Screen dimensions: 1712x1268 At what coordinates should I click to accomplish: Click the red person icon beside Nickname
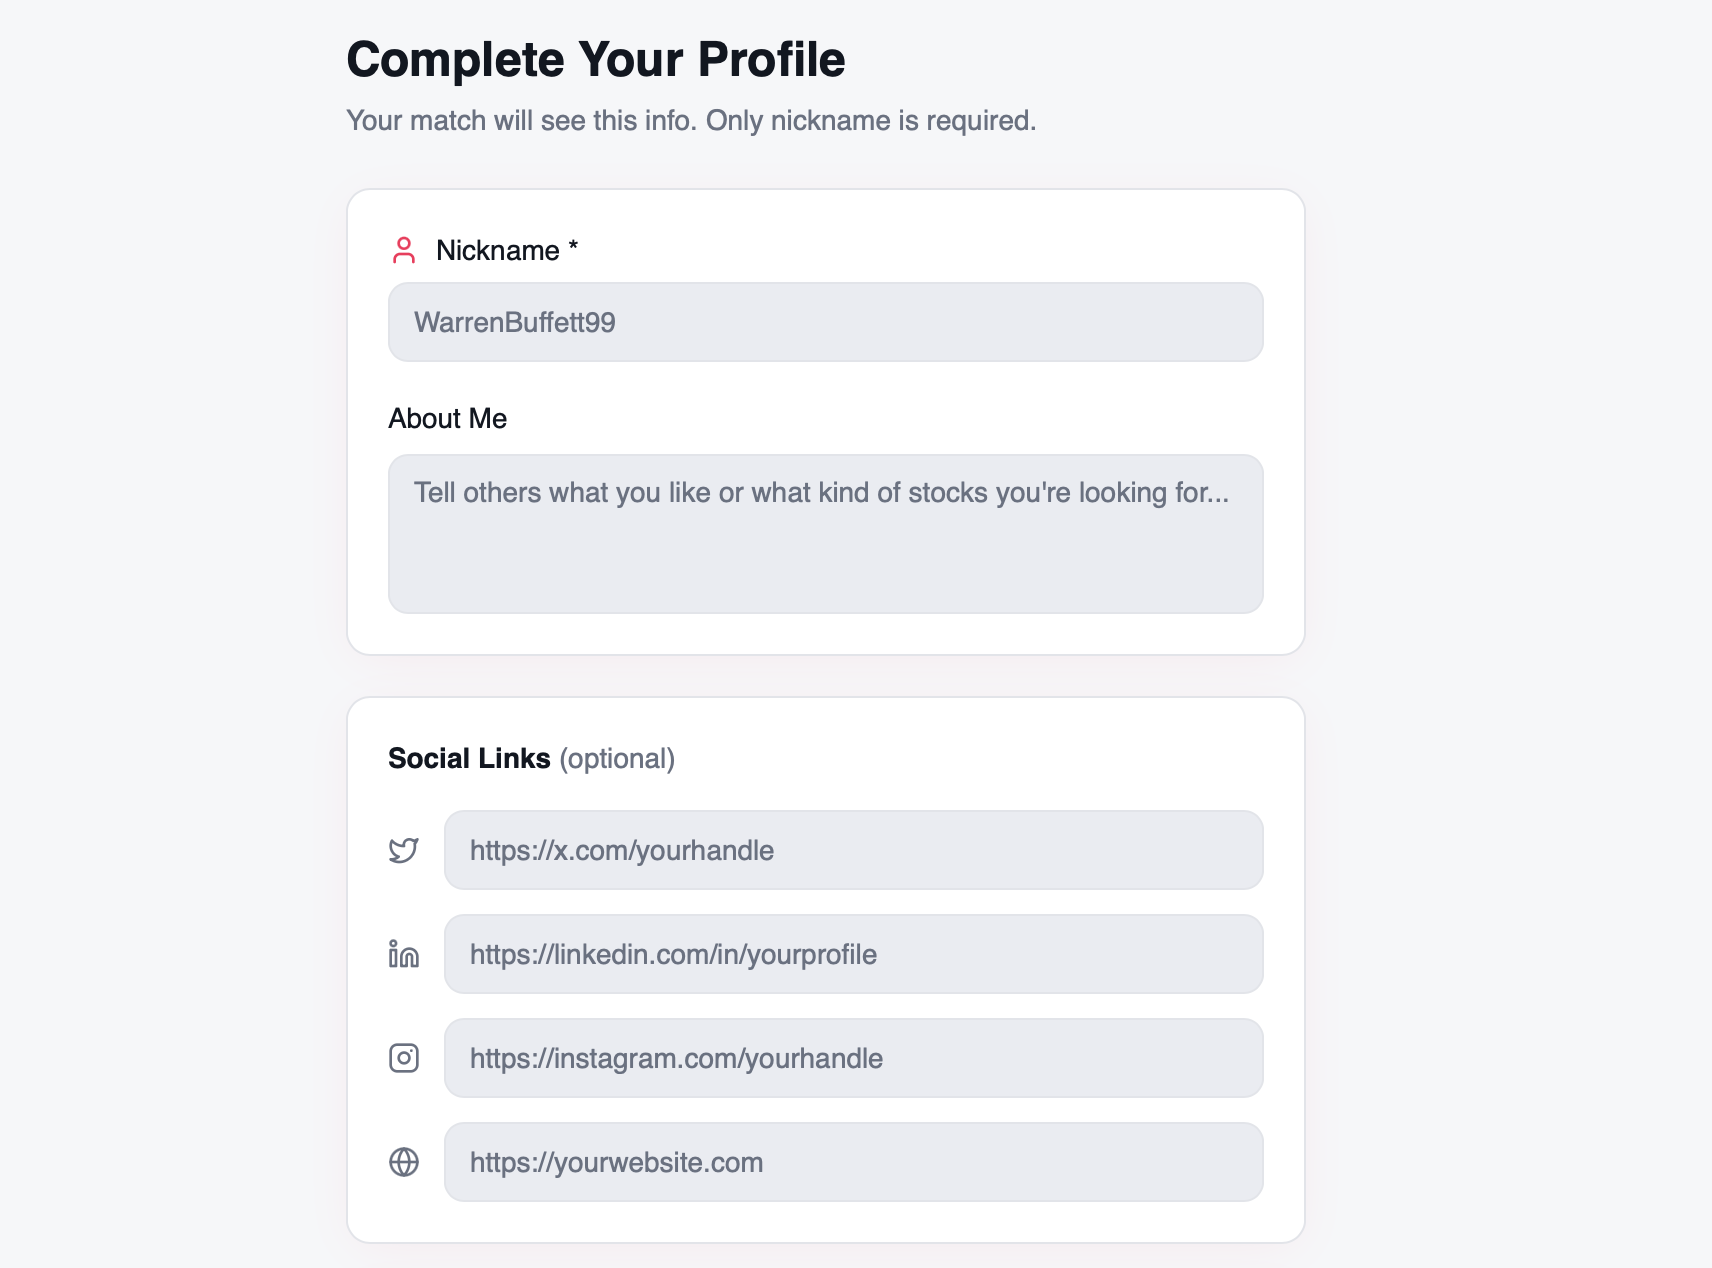tap(404, 251)
